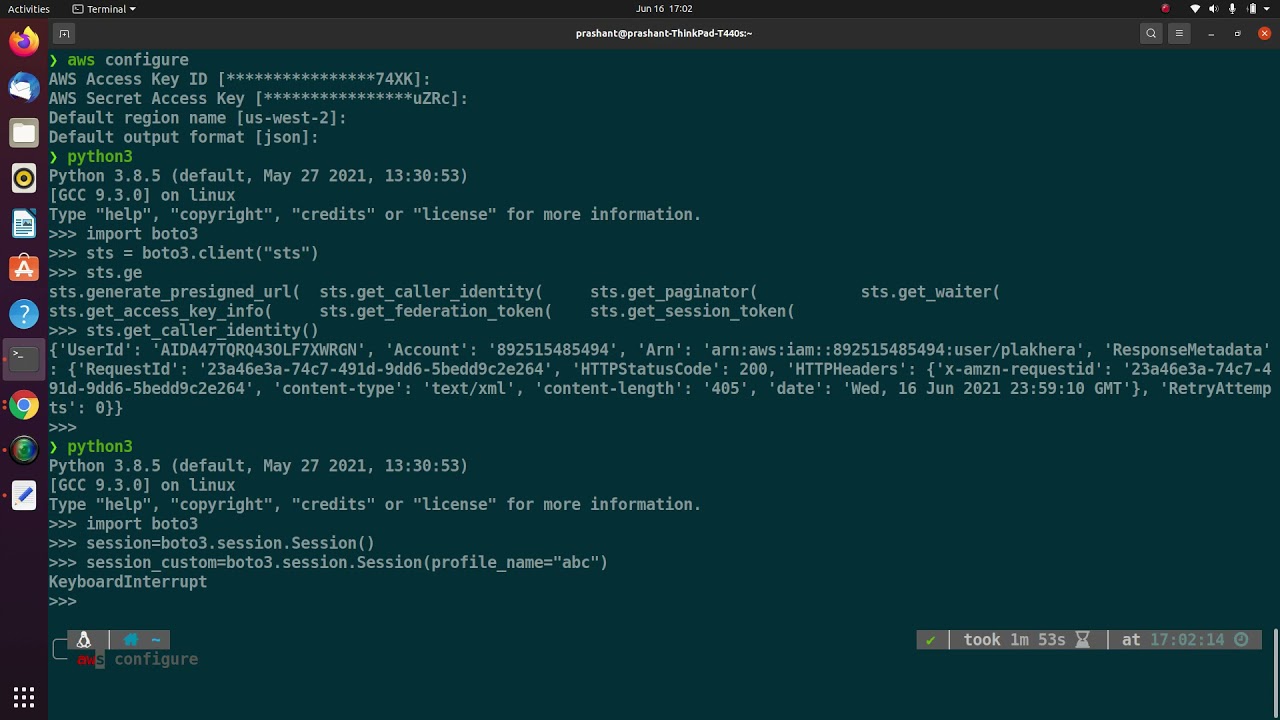1280x720 pixels.
Task: Click 'sts.get_waiter(' completion suggestion
Action: [930, 292]
